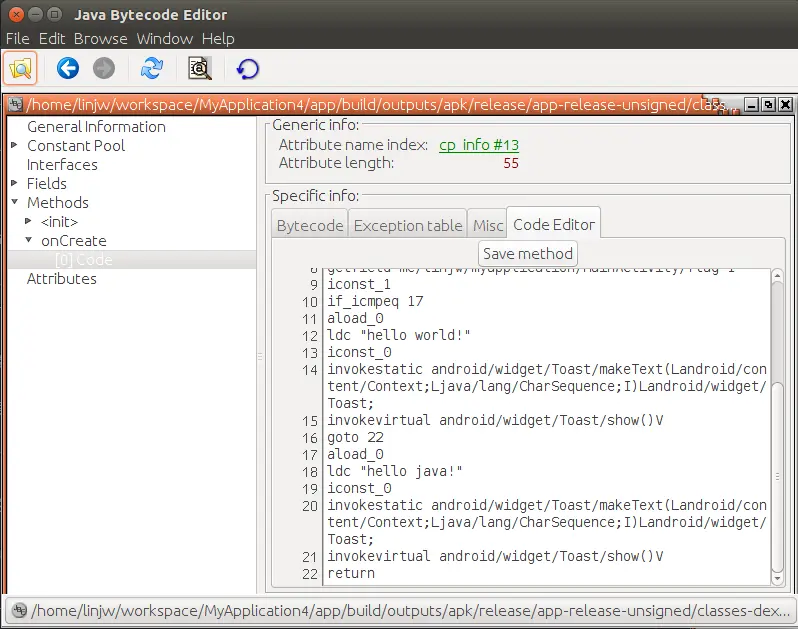Select General Information in the tree
The width and height of the screenshot is (798, 629).
96,126
